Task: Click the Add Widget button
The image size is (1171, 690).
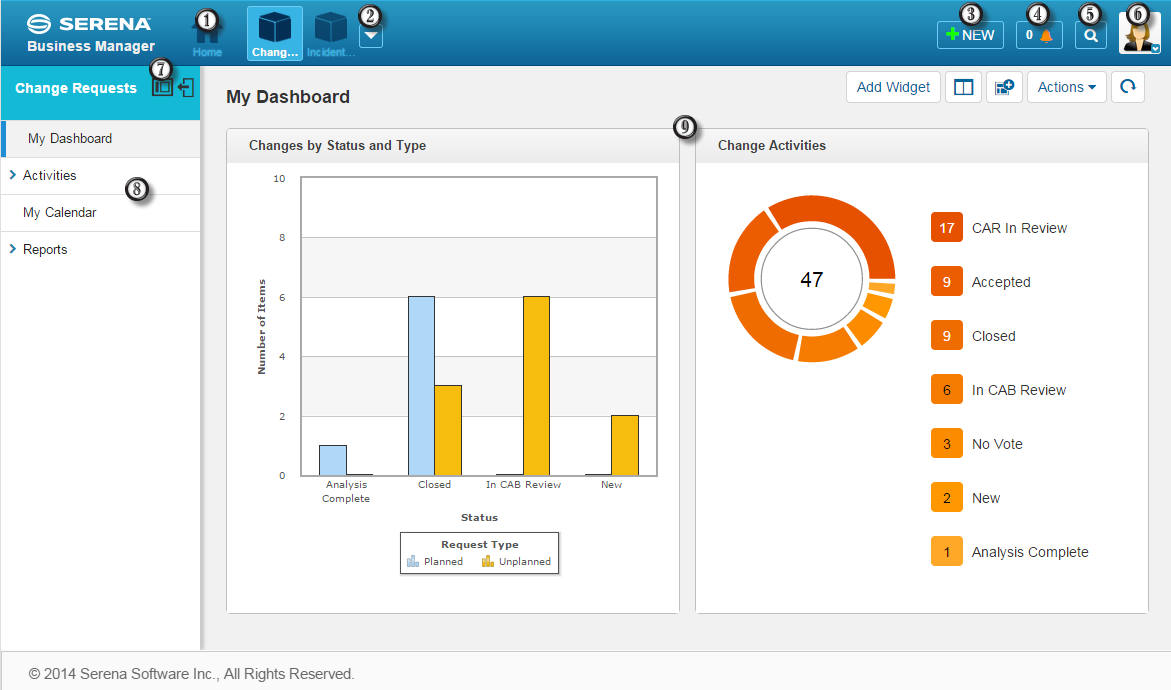Action: [893, 87]
